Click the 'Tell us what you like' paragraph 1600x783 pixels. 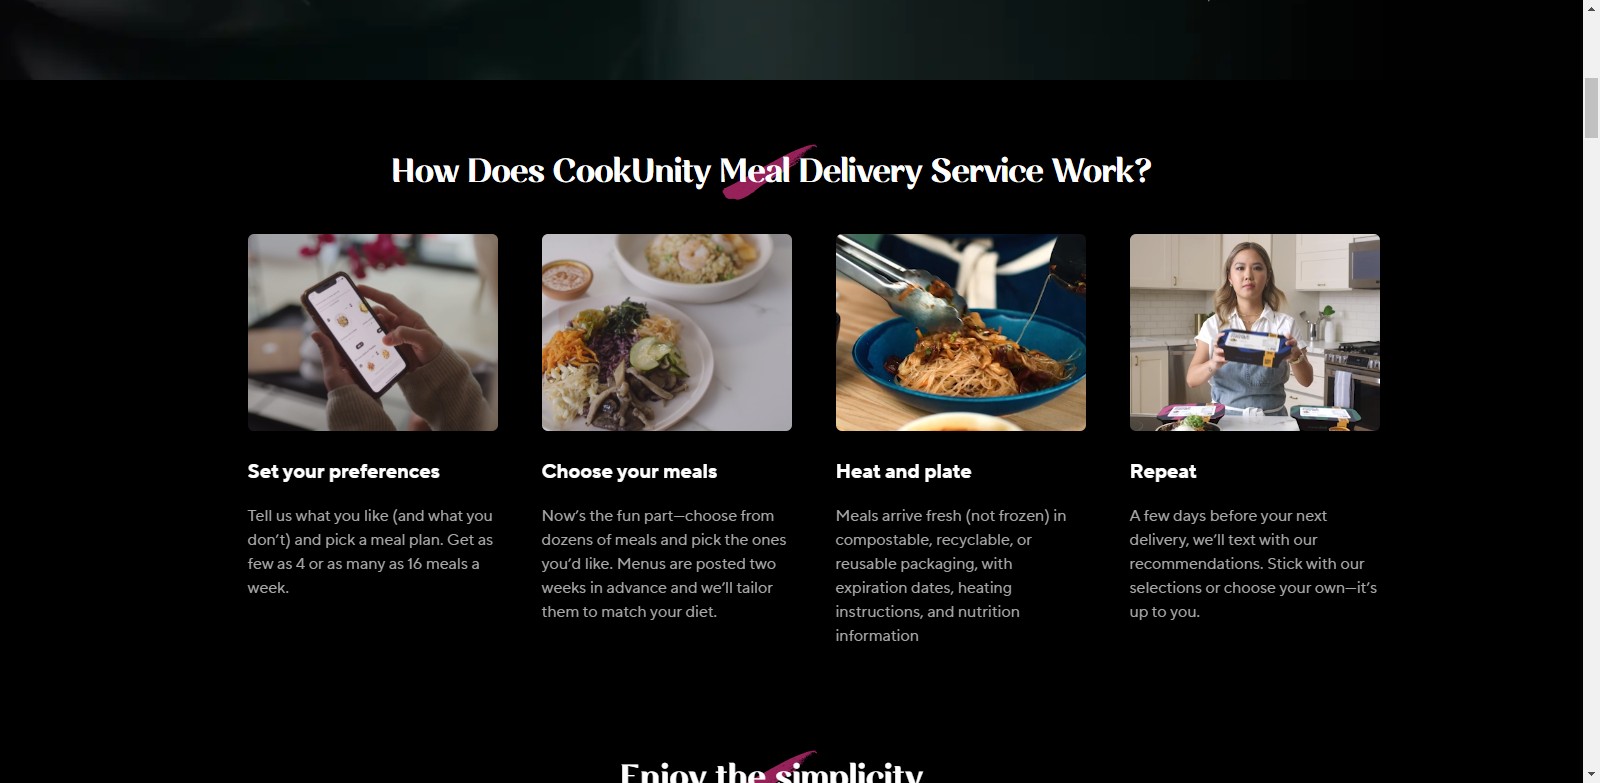[x=371, y=552]
